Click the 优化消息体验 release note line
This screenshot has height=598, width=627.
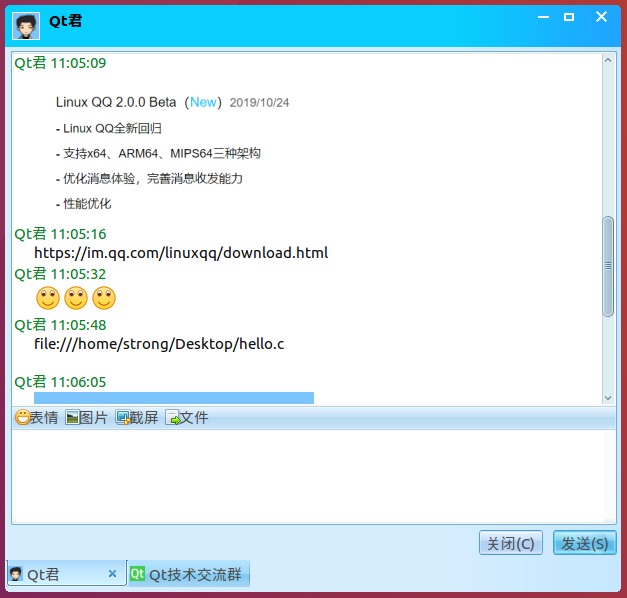(149, 179)
